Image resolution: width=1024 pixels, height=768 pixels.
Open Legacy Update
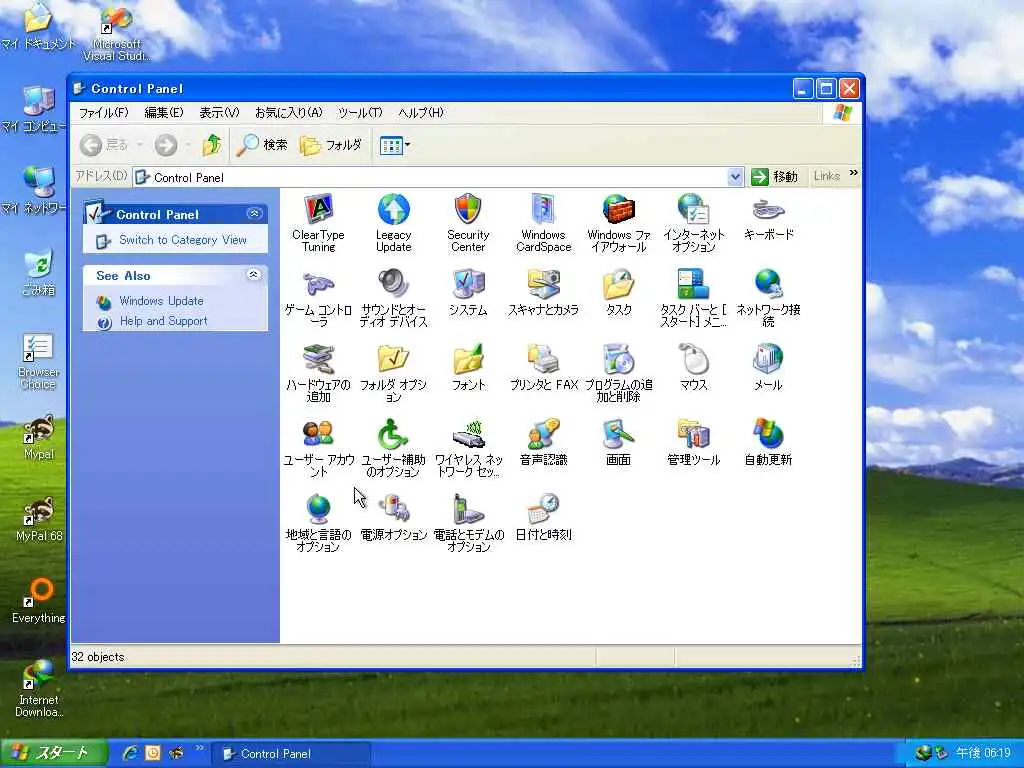click(x=393, y=223)
